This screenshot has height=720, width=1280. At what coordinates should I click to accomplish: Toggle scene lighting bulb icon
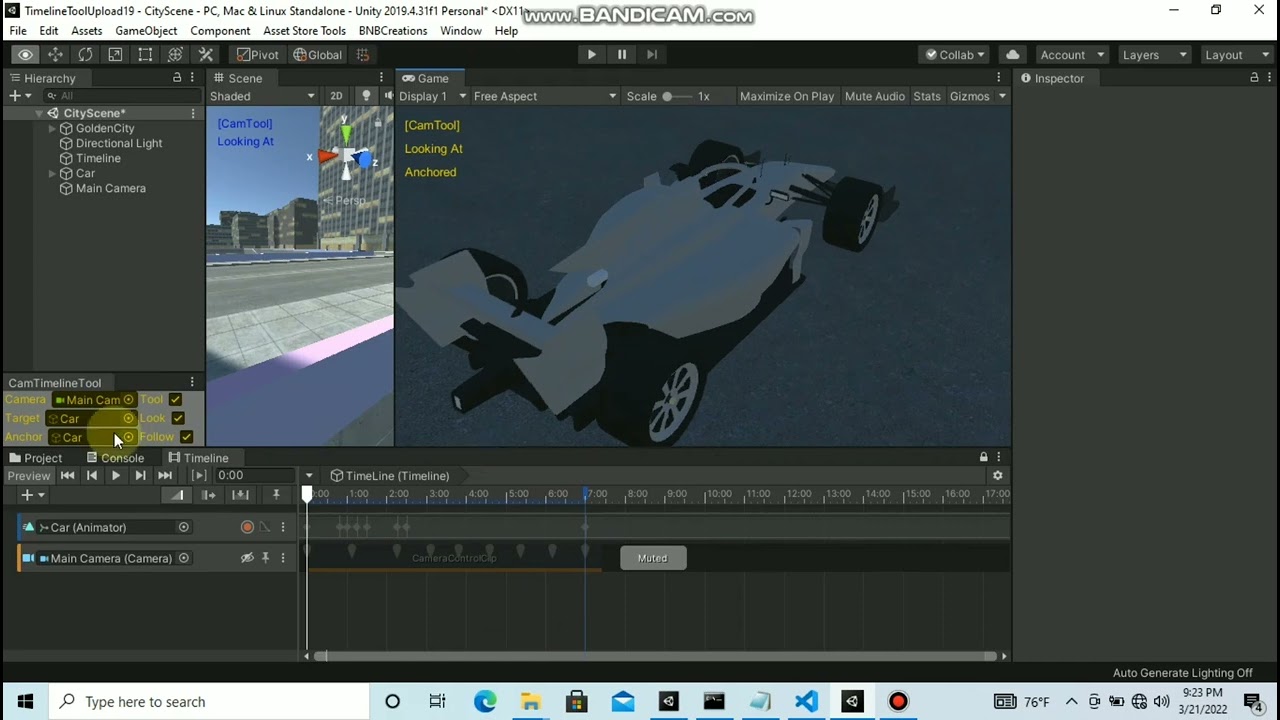[x=366, y=96]
